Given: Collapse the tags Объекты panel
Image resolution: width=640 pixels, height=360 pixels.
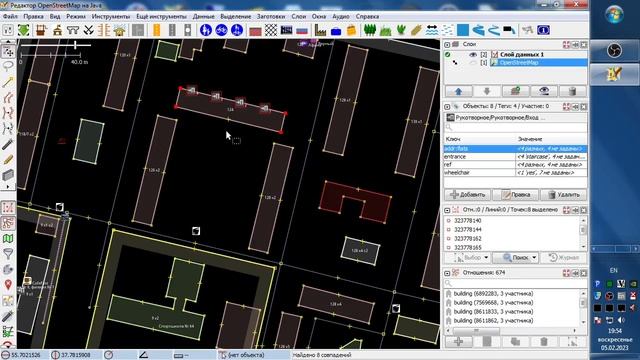Looking at the screenshot, I should click(447, 107).
